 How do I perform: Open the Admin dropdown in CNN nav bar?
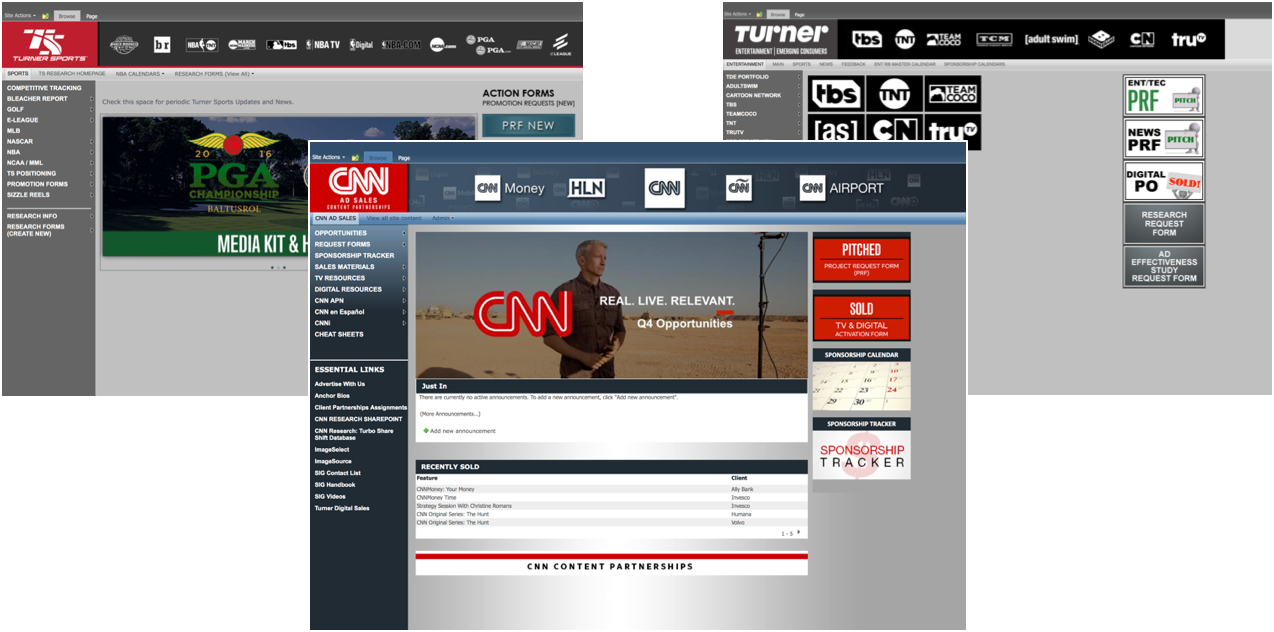[x=443, y=218]
